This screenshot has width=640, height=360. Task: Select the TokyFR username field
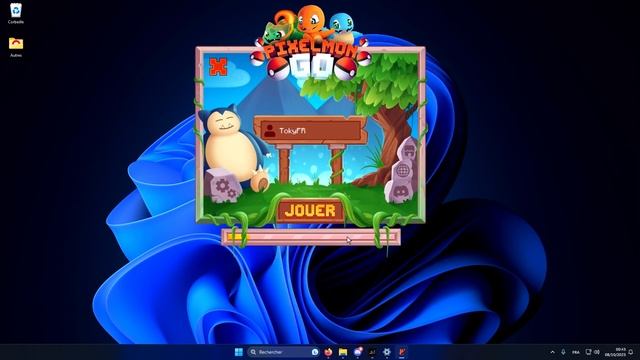click(311, 131)
